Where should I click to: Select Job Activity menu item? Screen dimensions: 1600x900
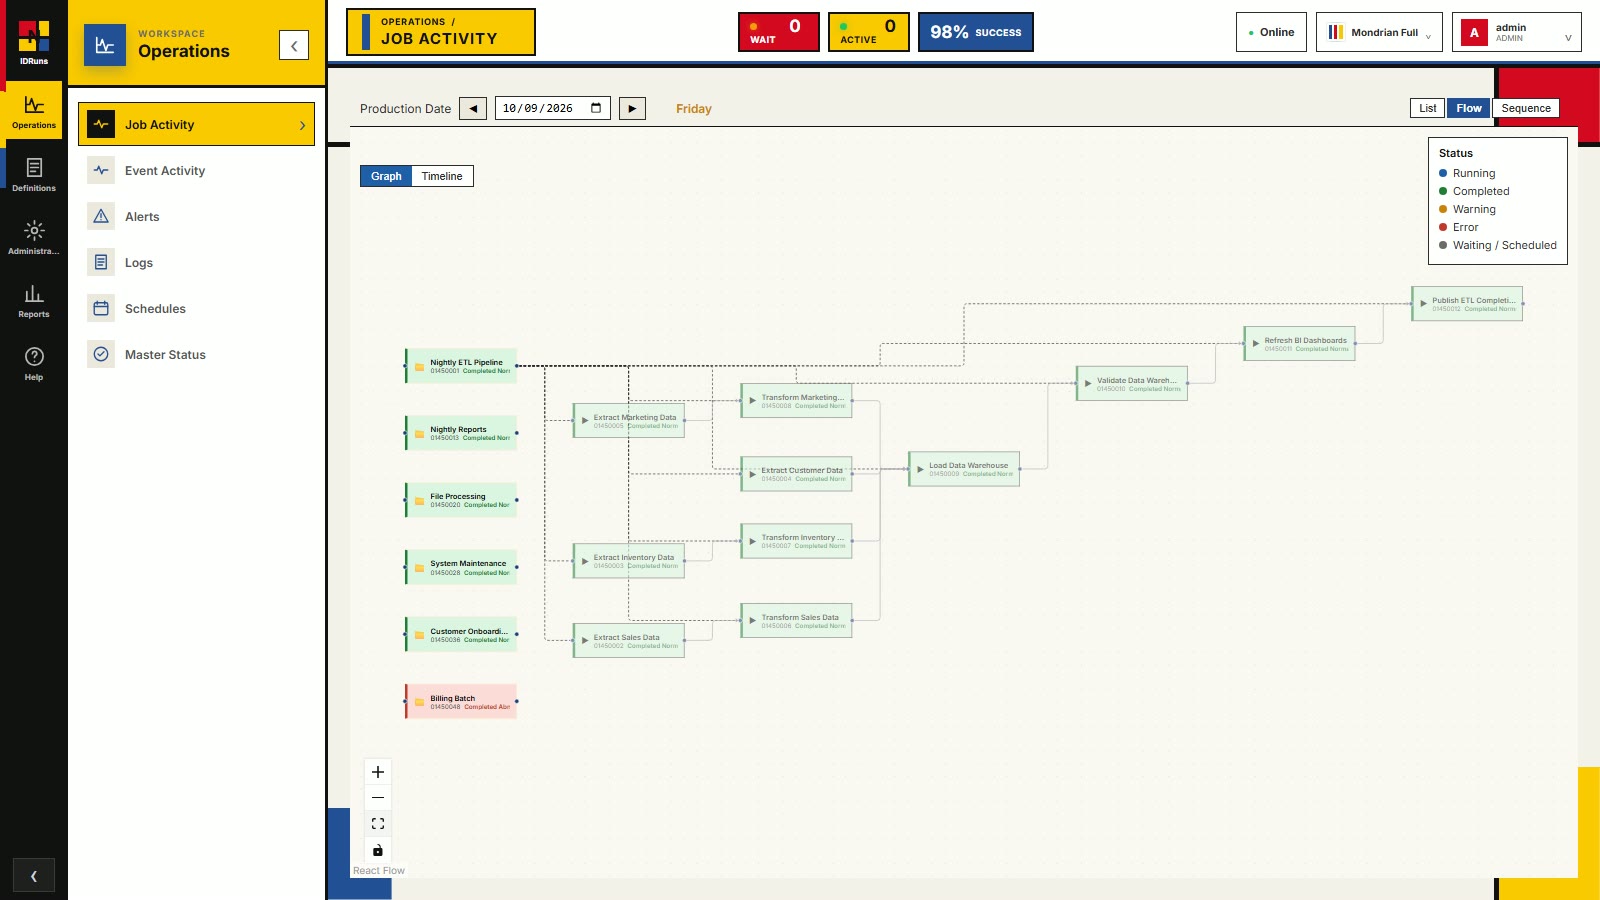196,125
